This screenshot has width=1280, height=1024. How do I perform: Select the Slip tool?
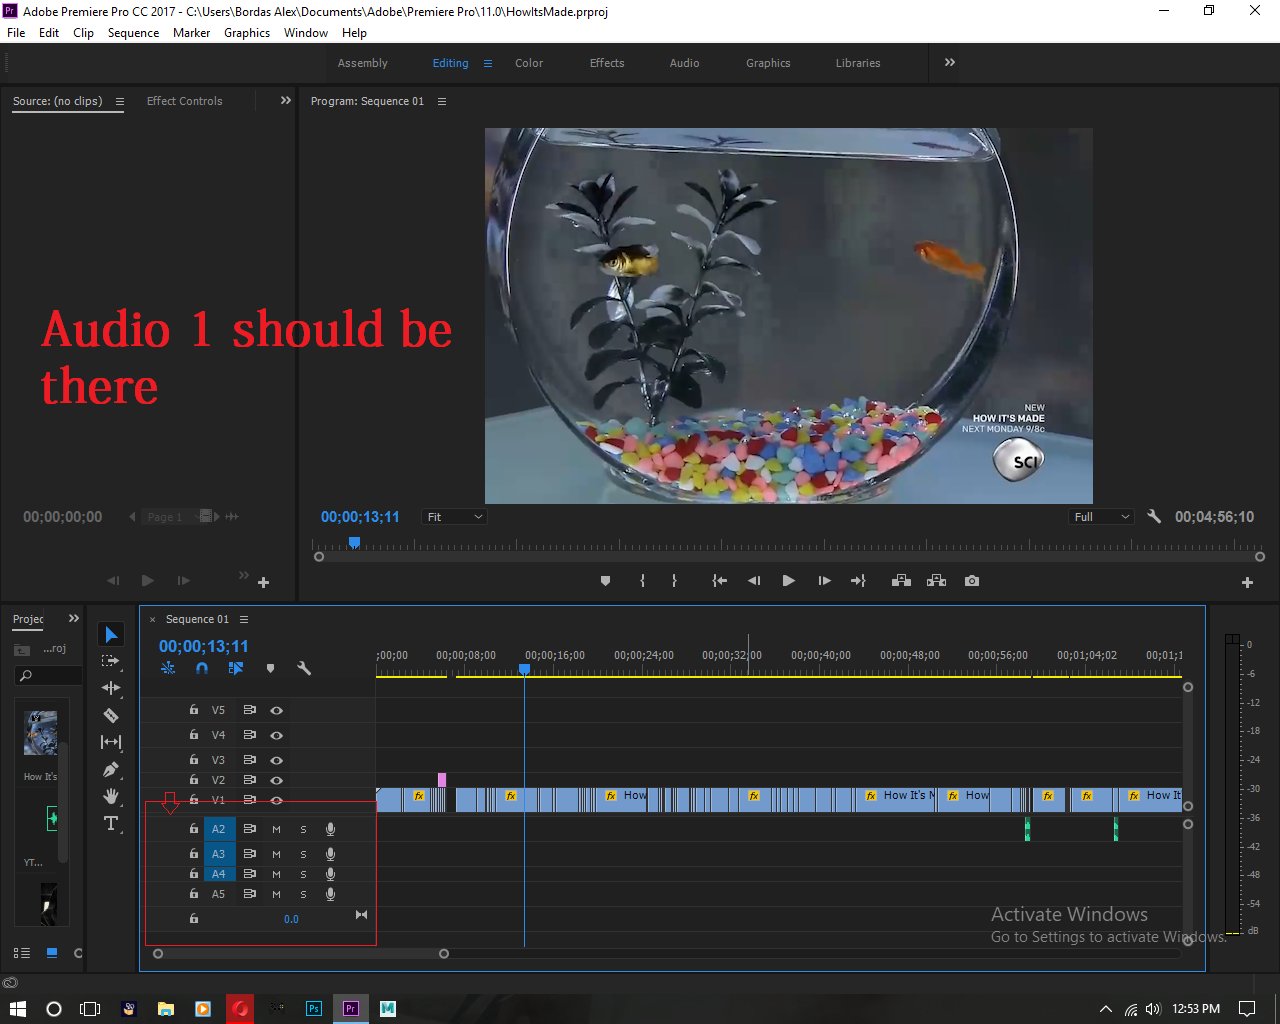click(x=111, y=742)
